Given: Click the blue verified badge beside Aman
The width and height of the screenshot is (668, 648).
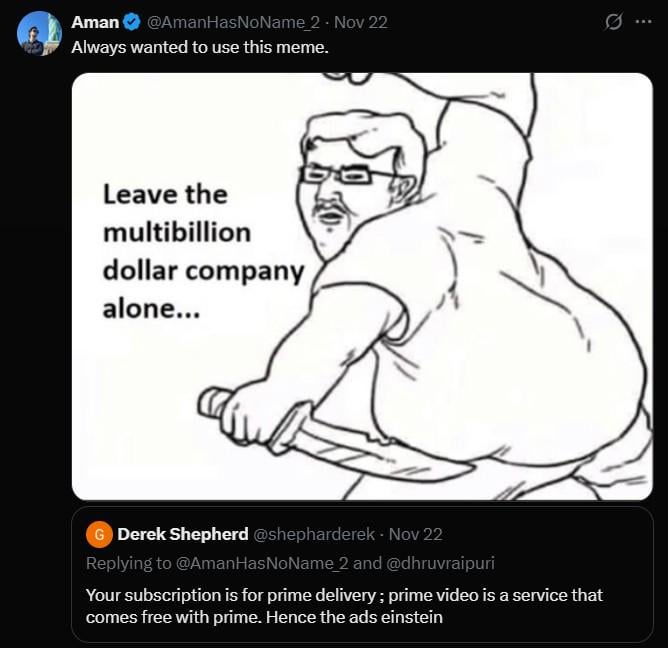Looking at the screenshot, I should [132, 22].
